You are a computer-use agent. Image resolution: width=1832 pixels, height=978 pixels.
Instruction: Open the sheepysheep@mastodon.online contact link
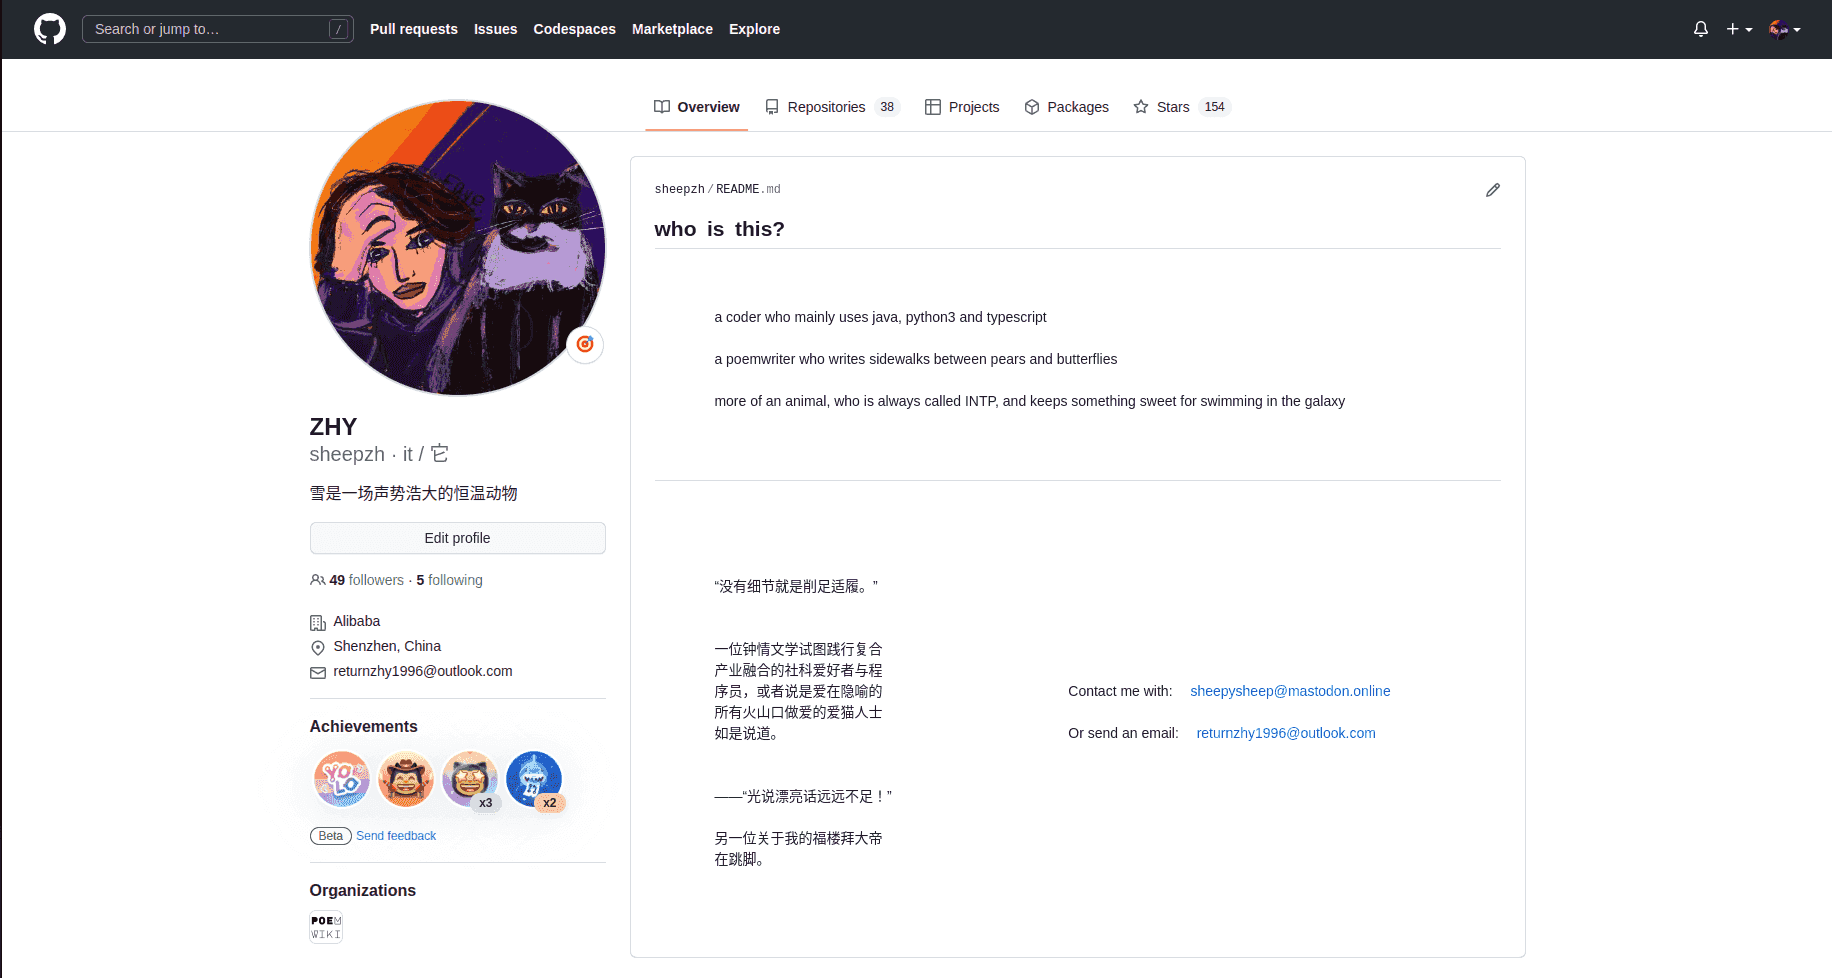1290,691
